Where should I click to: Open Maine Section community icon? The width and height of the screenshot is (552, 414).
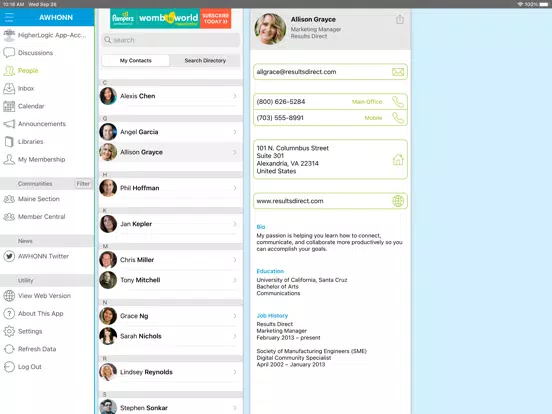pyautogui.click(x=9, y=199)
